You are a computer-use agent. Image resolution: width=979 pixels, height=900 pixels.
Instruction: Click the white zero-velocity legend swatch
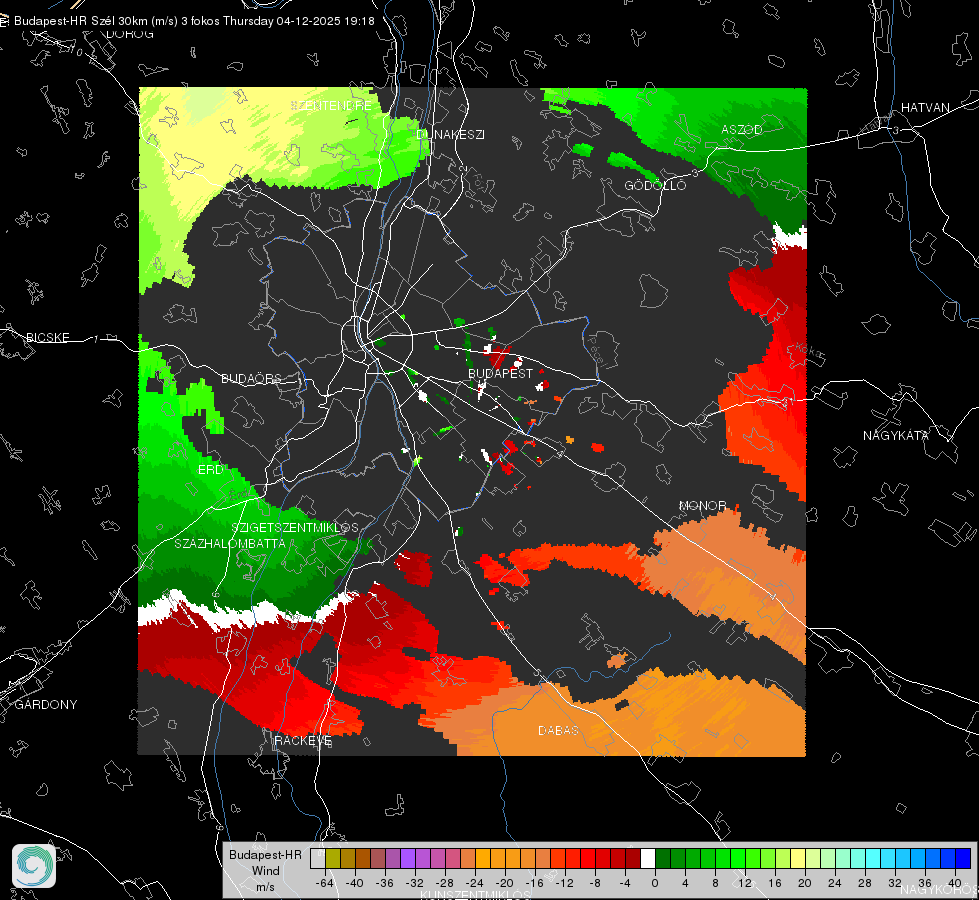pos(647,859)
